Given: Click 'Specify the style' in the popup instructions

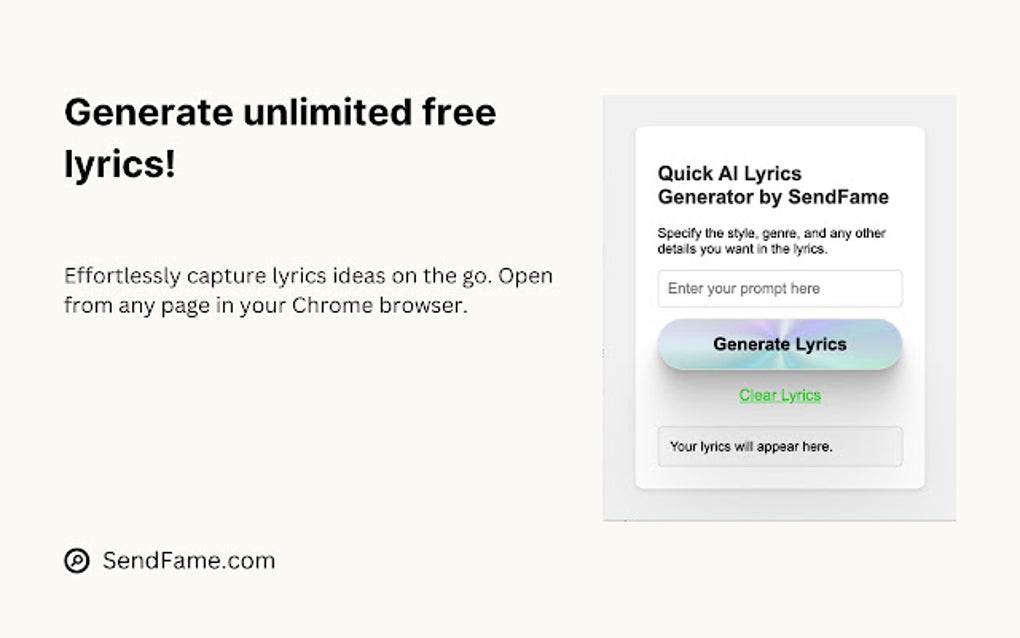Looking at the screenshot, I should tap(707, 234).
